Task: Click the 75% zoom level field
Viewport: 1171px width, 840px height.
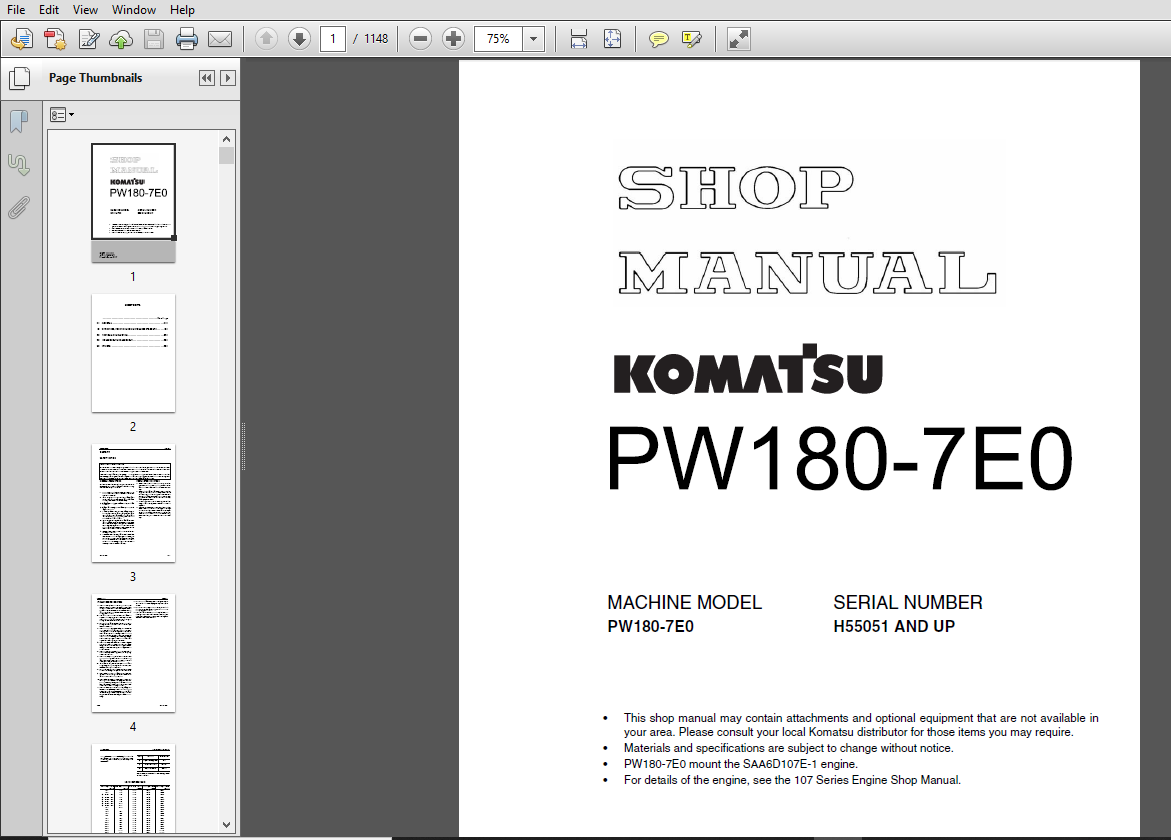Action: point(498,39)
